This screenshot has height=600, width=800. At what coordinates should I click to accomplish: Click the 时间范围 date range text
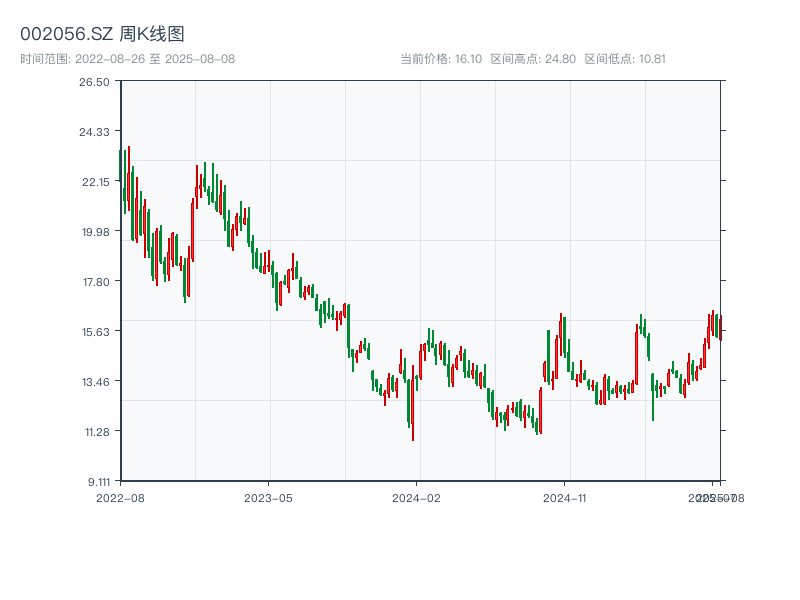(127, 59)
